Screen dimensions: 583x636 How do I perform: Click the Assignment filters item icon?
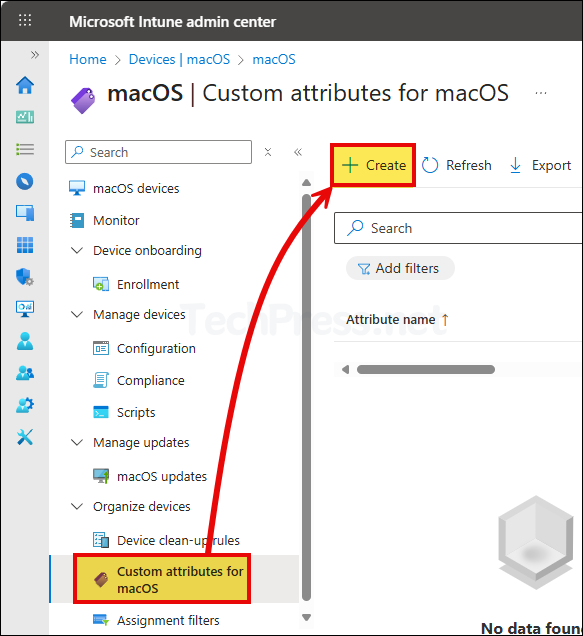[x=101, y=620]
